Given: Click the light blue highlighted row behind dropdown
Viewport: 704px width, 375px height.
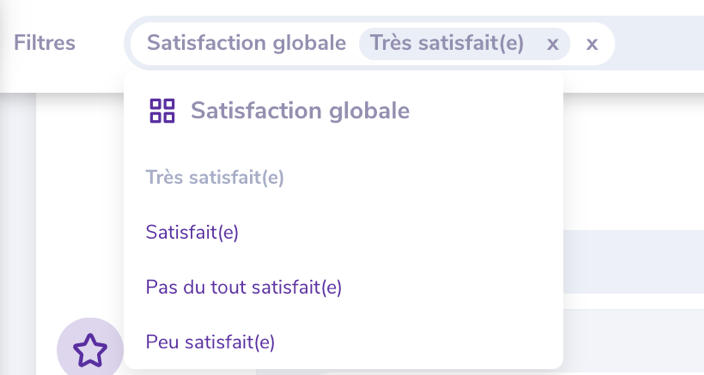Looking at the screenshot, I should 634,261.
